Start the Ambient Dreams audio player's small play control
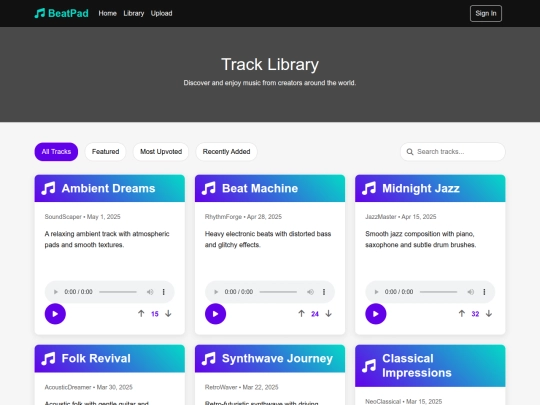Image resolution: width=540 pixels, height=405 pixels. click(x=55, y=292)
